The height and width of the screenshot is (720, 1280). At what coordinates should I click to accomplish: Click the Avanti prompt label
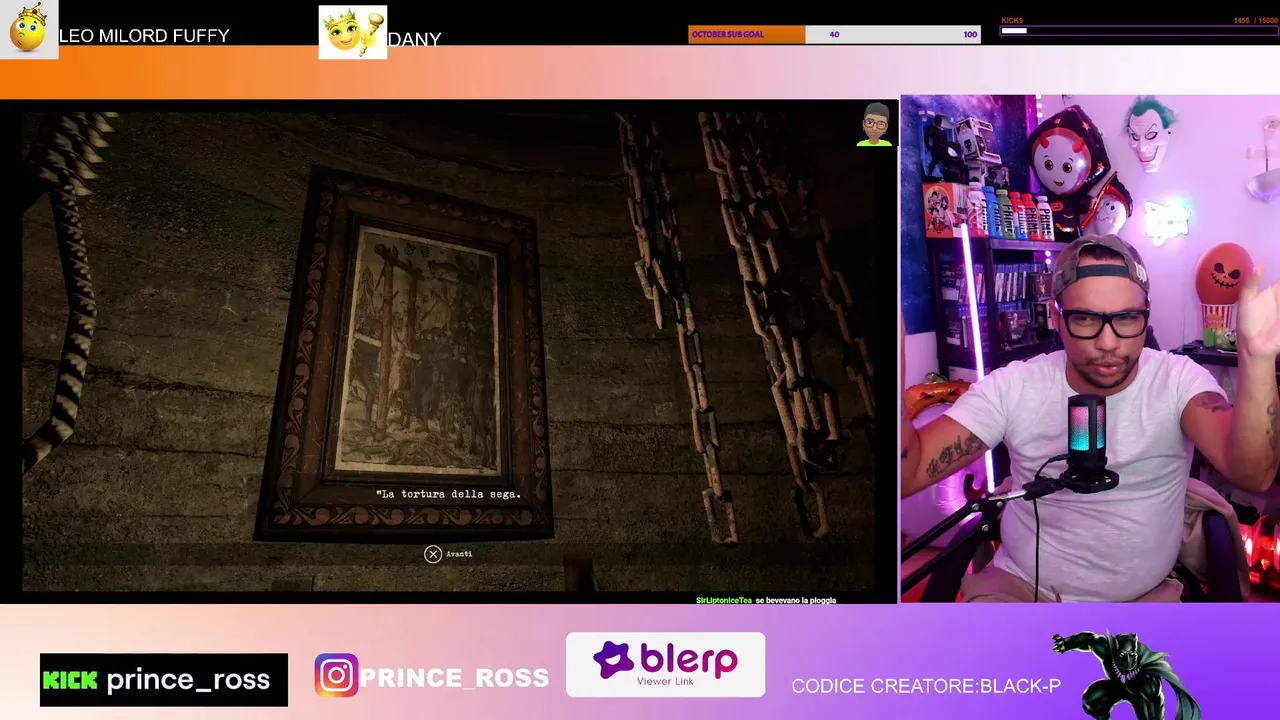tap(459, 554)
